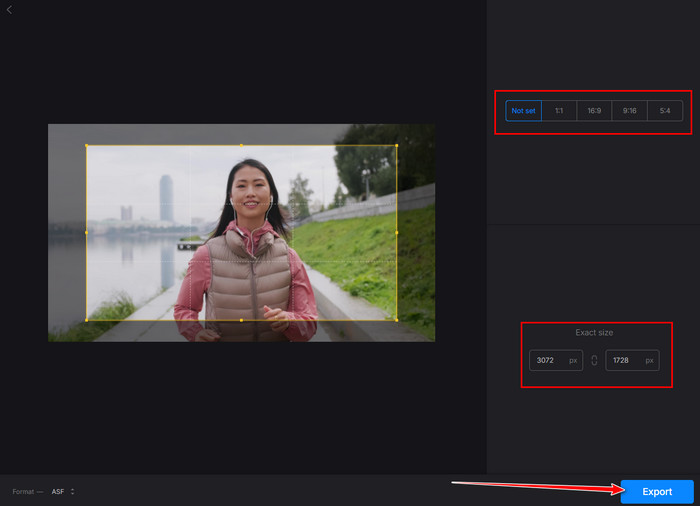
Task: Click the top-center crop edge handle
Action: 241,146
